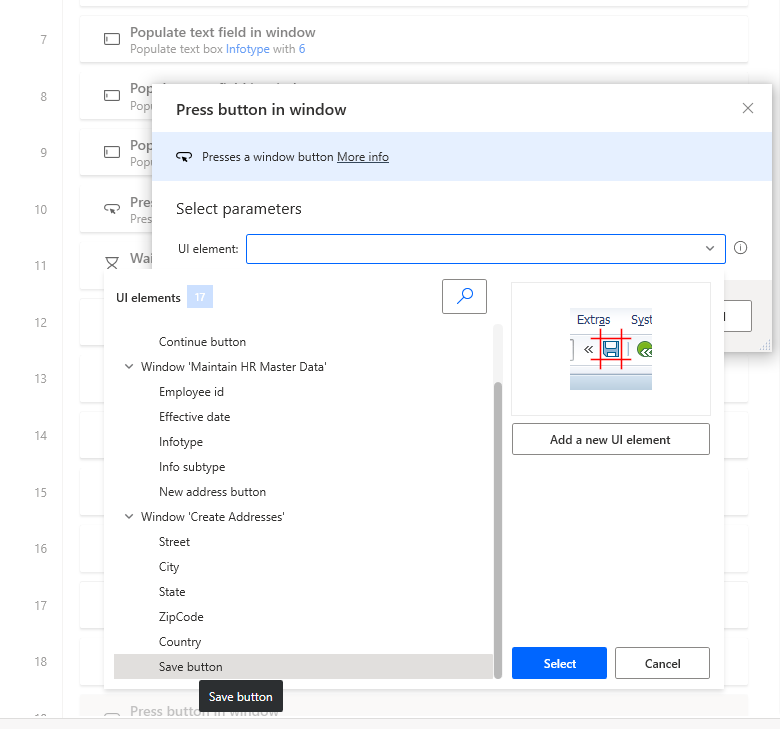
Task: Select Street element
Action: tap(175, 541)
